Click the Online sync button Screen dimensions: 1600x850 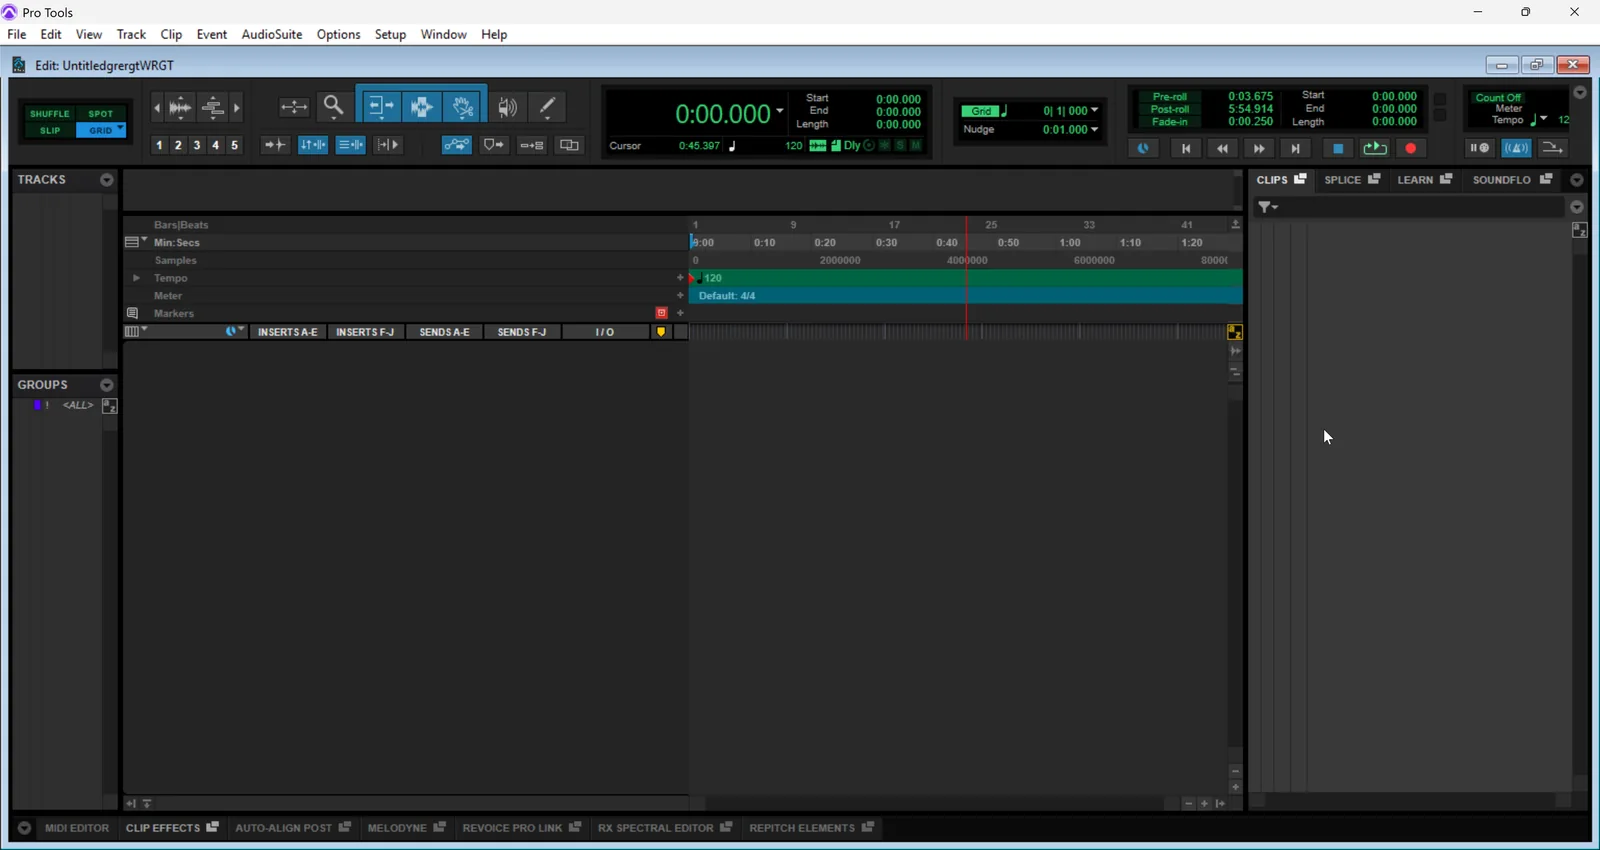point(1144,148)
